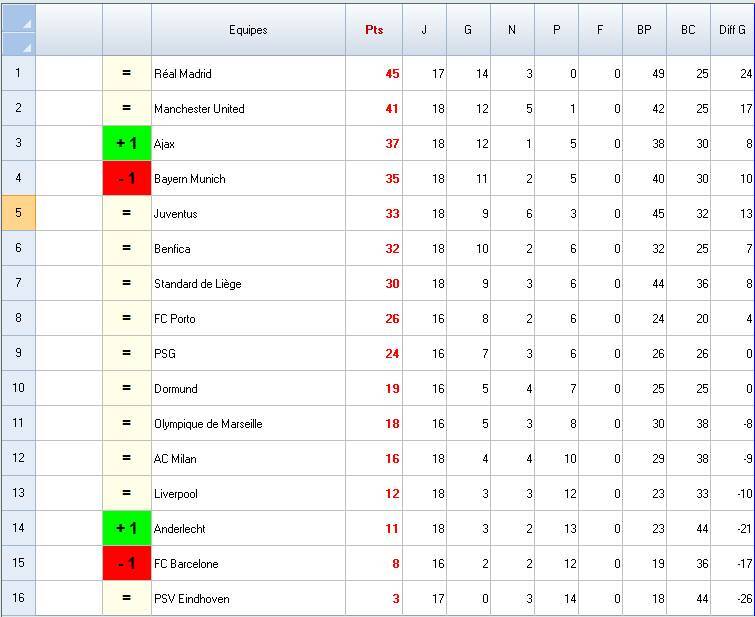Click the equals indicator beside Réal Madrid
Screen dimensions: 755x617
[127, 73]
